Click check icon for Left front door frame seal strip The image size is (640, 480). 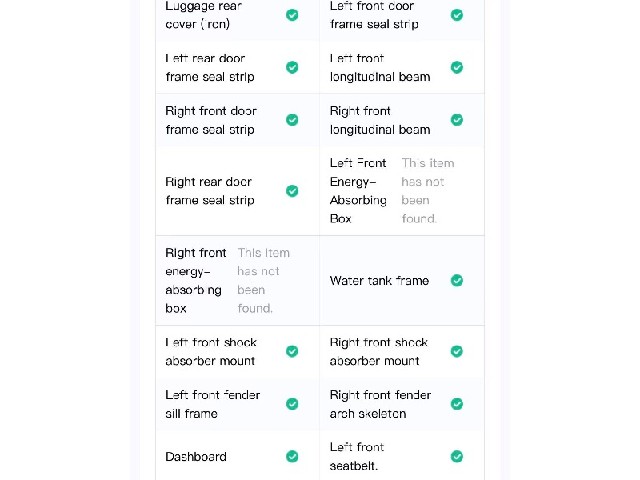(457, 15)
